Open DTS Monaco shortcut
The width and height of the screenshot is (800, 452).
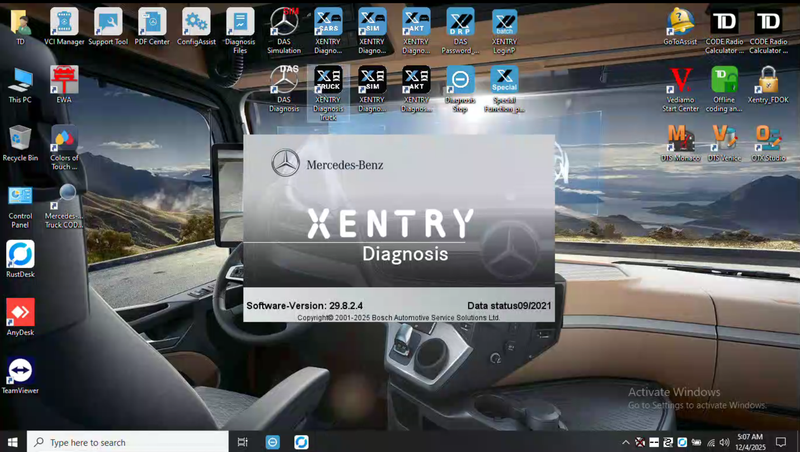(681, 137)
